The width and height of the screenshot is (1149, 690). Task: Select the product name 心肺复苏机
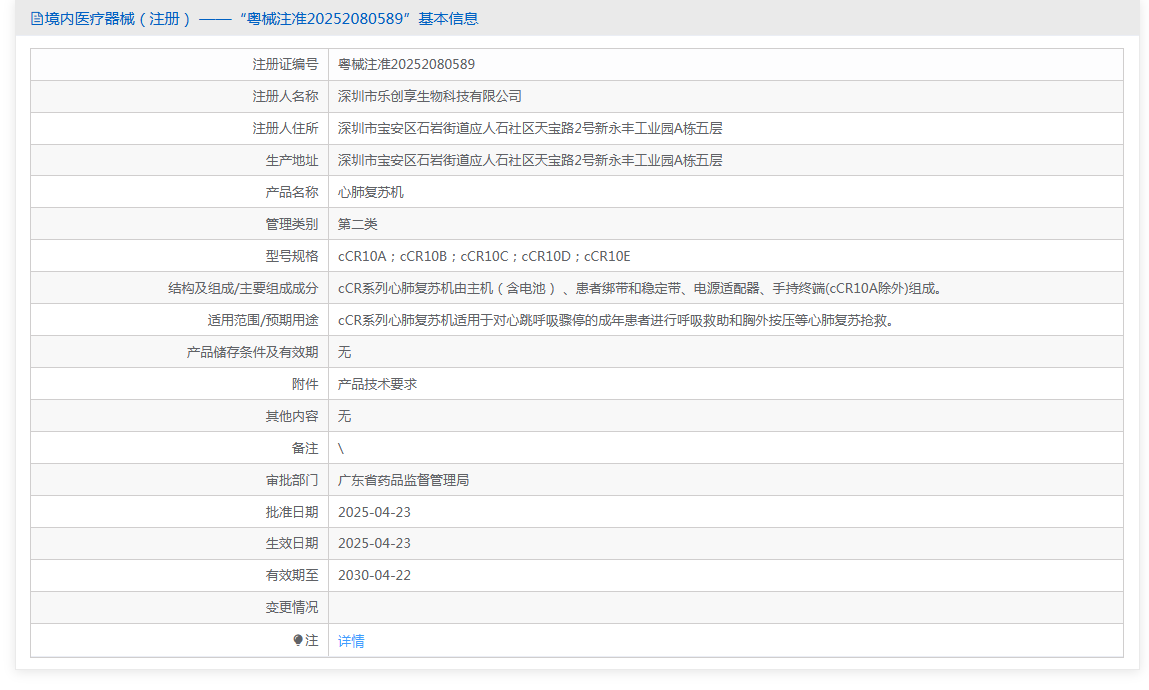pos(371,192)
